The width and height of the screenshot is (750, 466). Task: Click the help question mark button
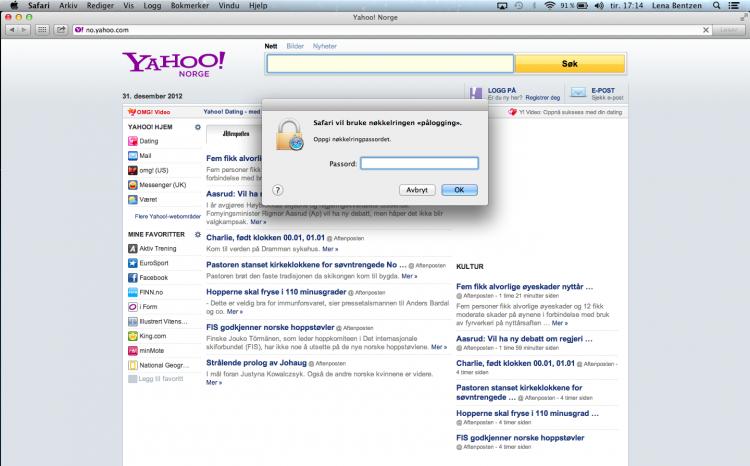(x=277, y=190)
